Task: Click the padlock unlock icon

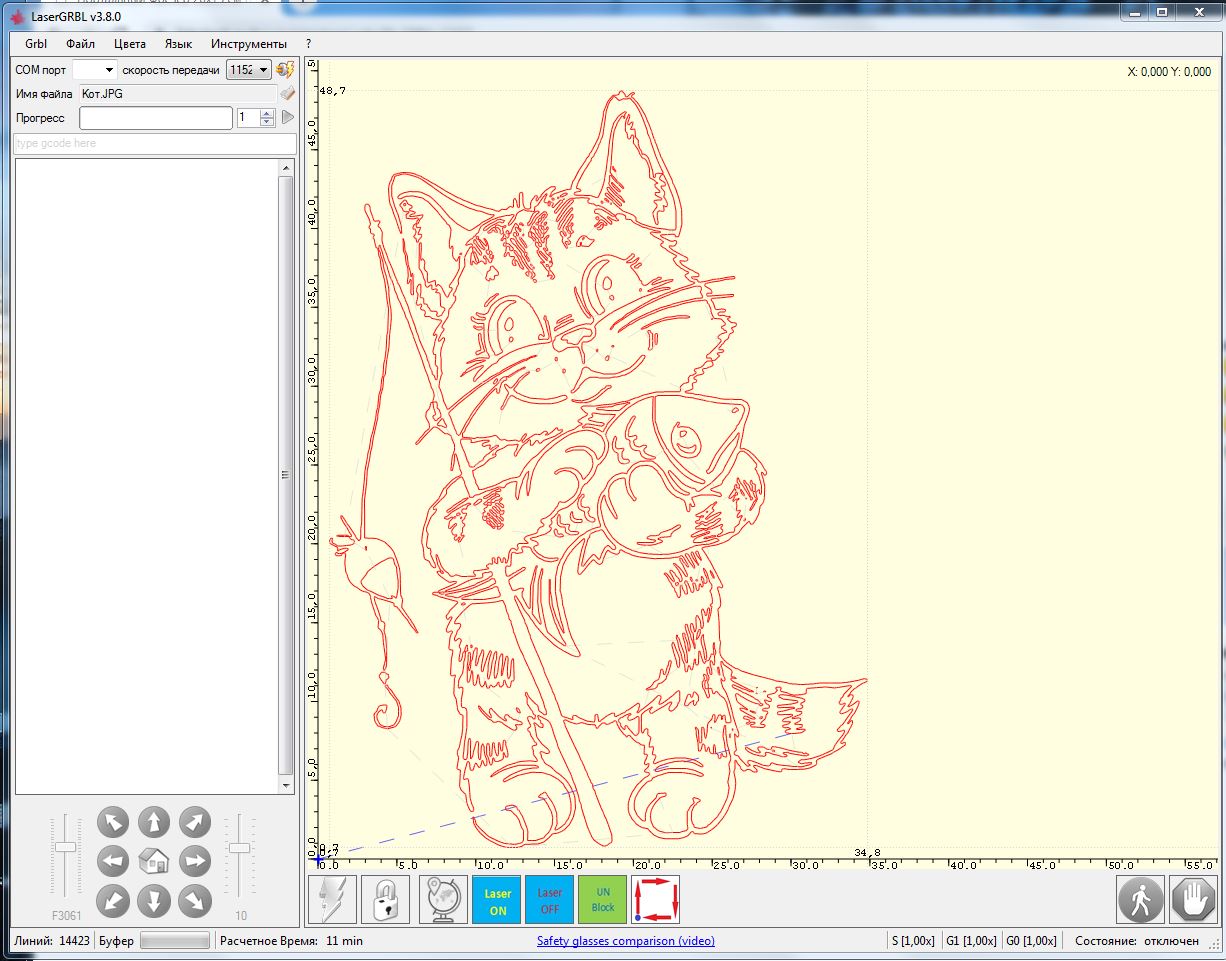Action: pyautogui.click(x=385, y=900)
